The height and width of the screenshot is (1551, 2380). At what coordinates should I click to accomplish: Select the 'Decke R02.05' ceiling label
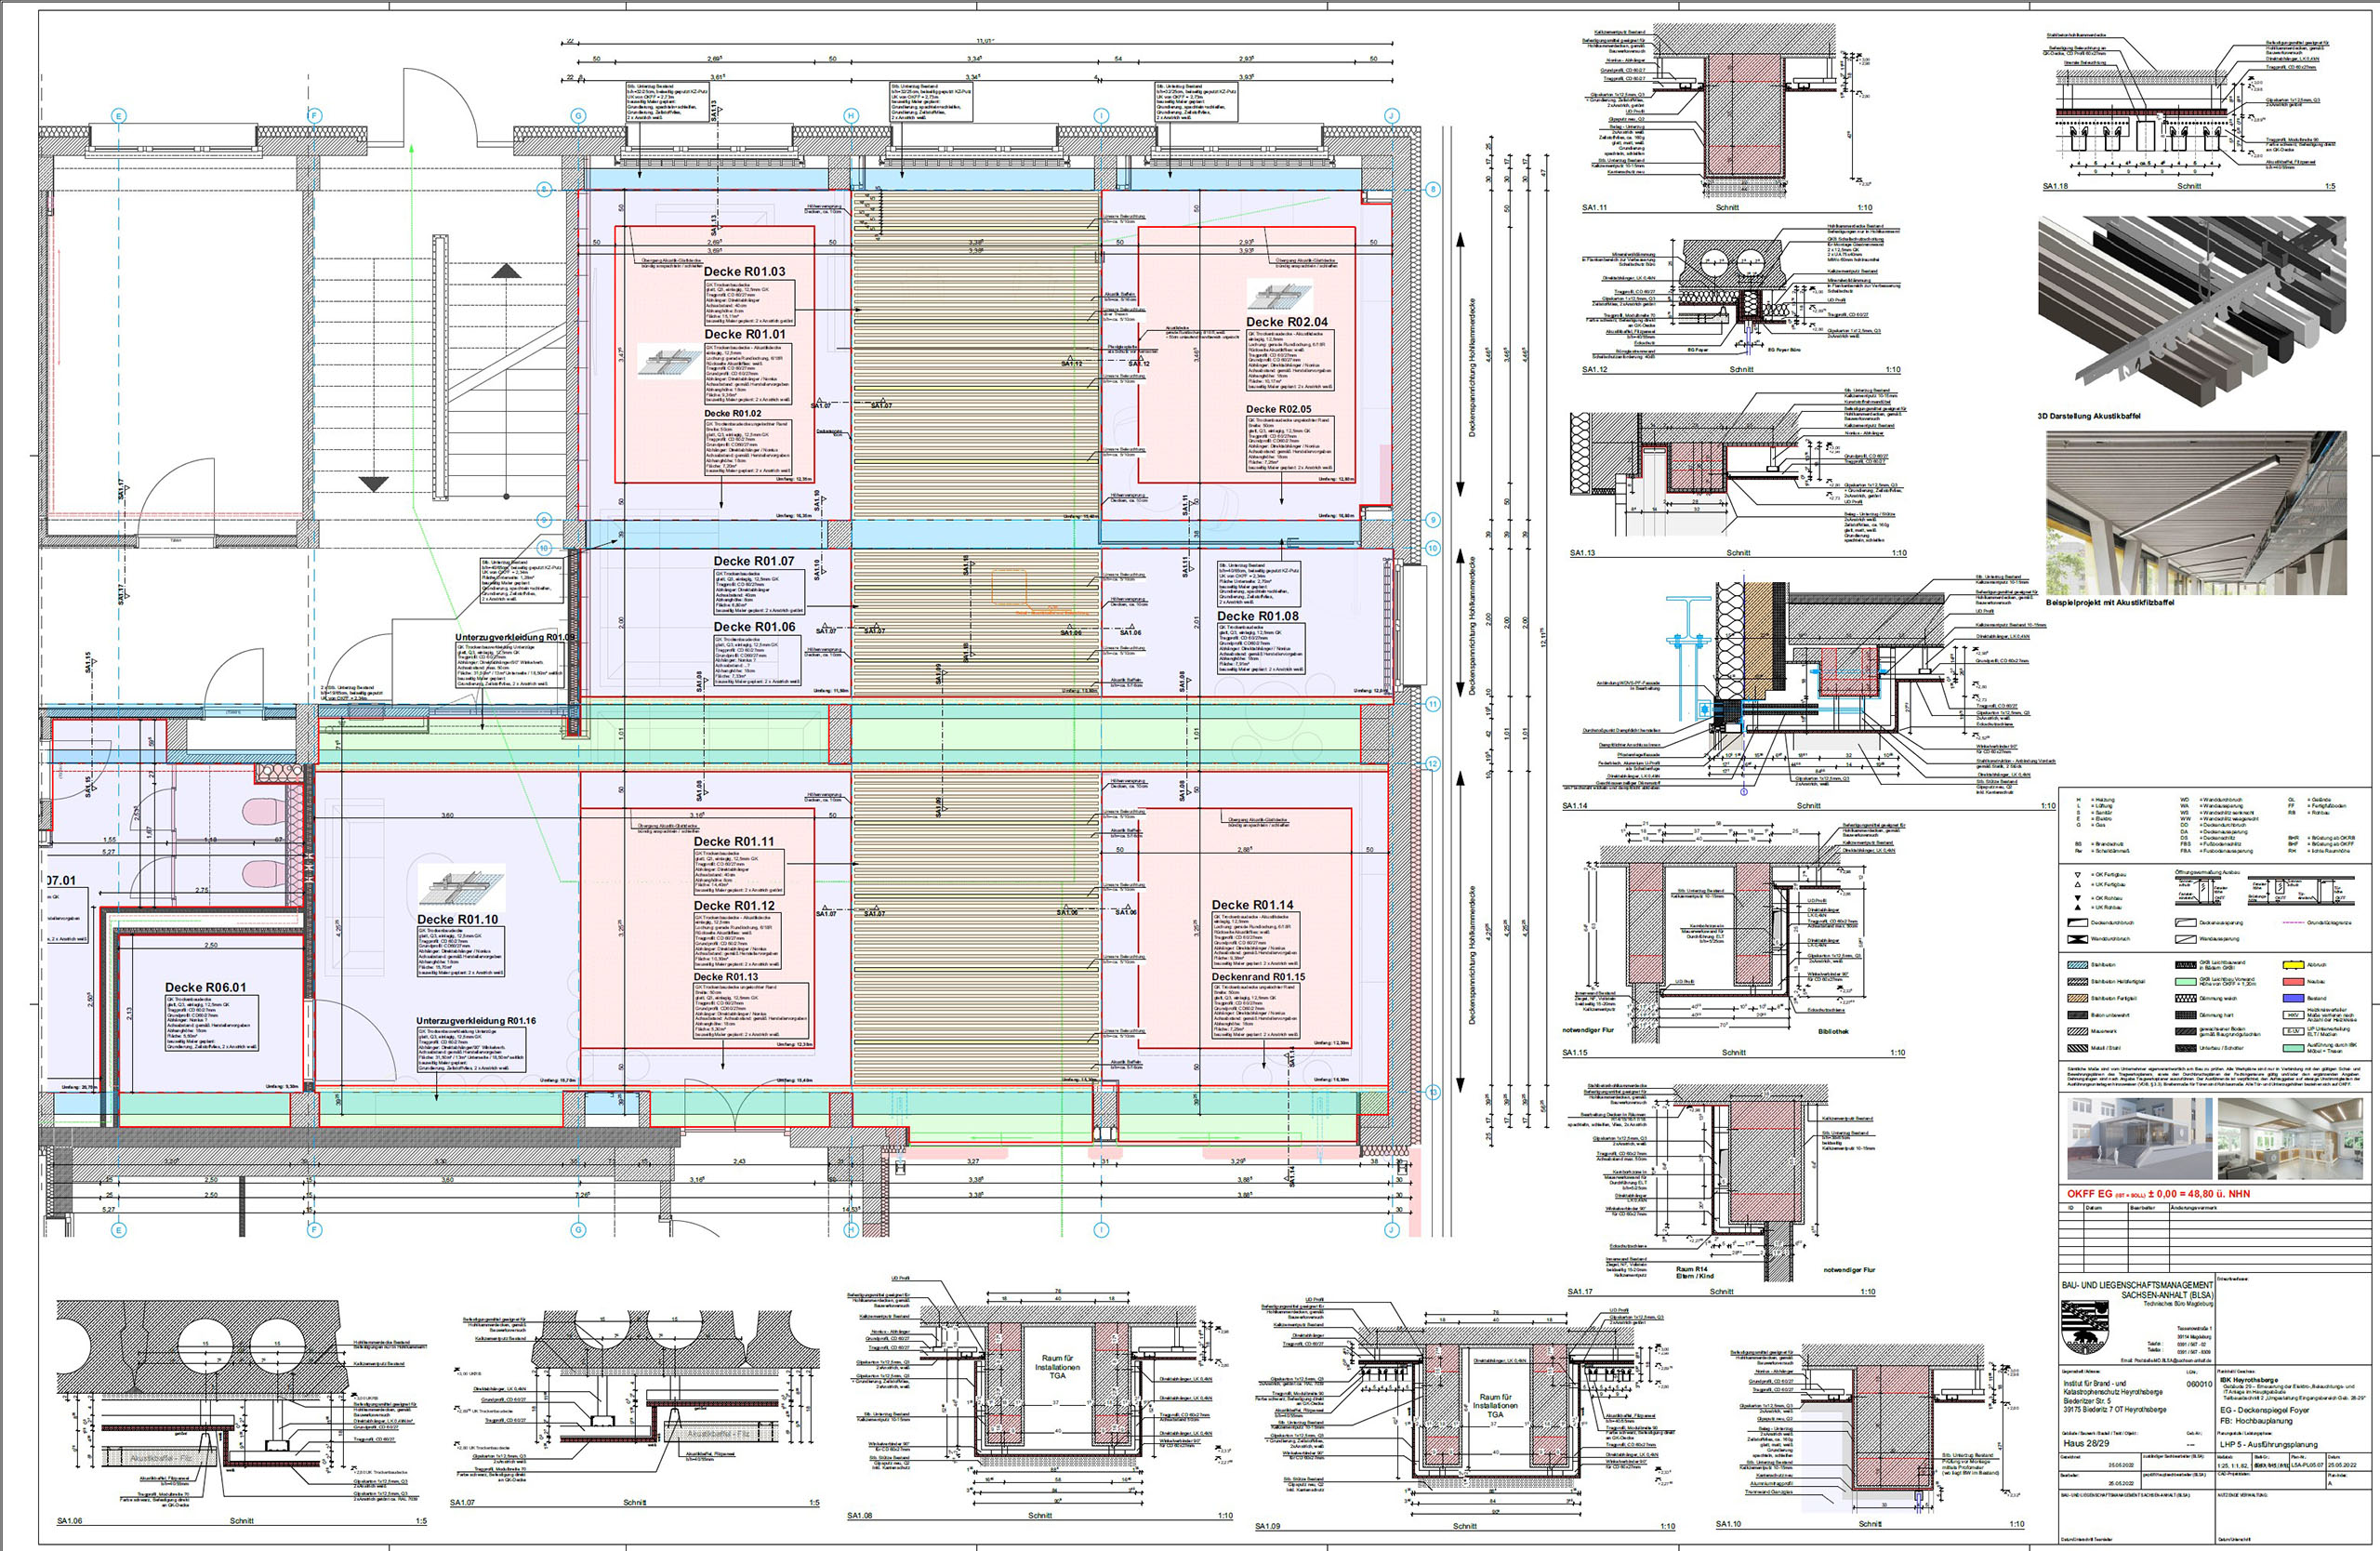[1278, 409]
